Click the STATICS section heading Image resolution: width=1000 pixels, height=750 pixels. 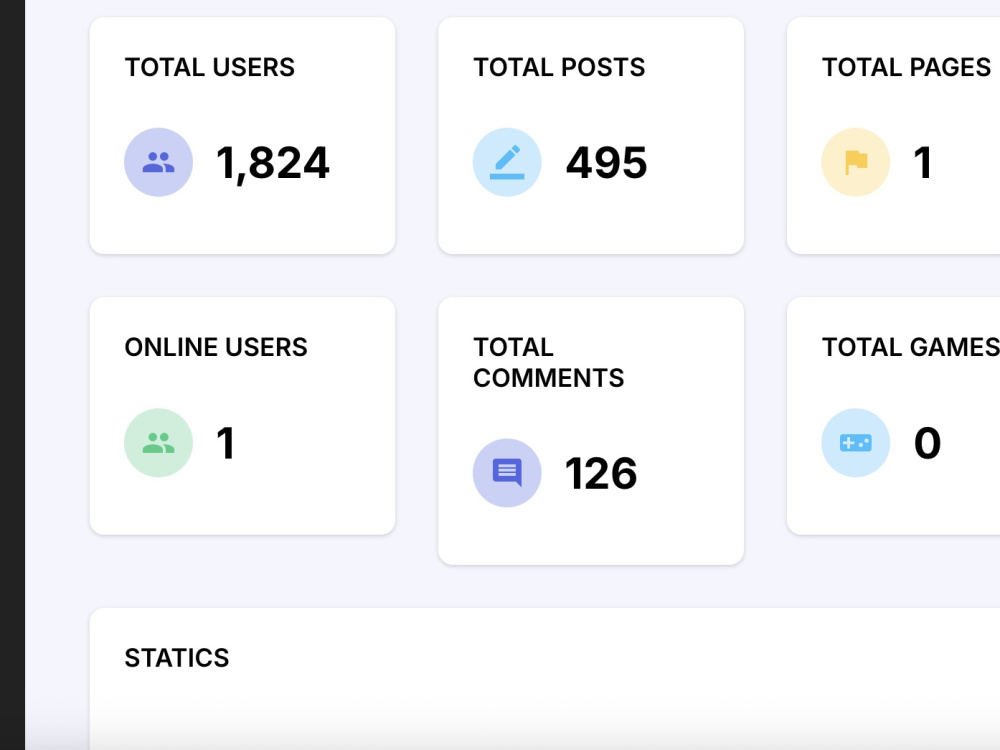click(x=177, y=658)
